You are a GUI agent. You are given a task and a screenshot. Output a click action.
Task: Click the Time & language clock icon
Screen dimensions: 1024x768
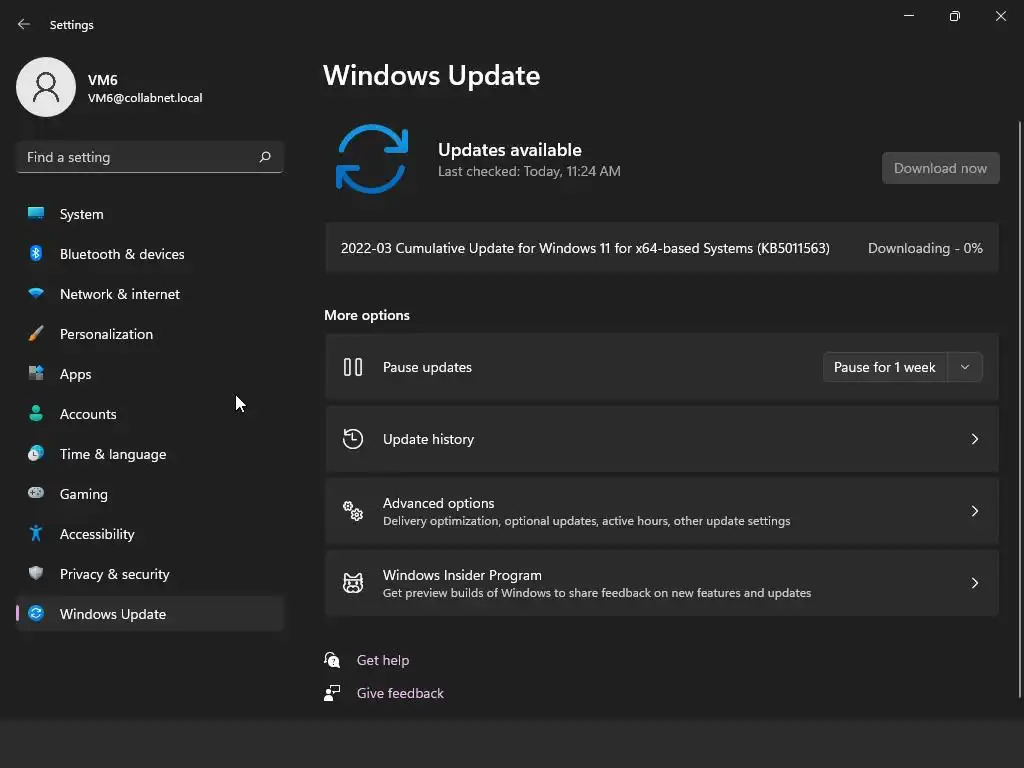36,454
